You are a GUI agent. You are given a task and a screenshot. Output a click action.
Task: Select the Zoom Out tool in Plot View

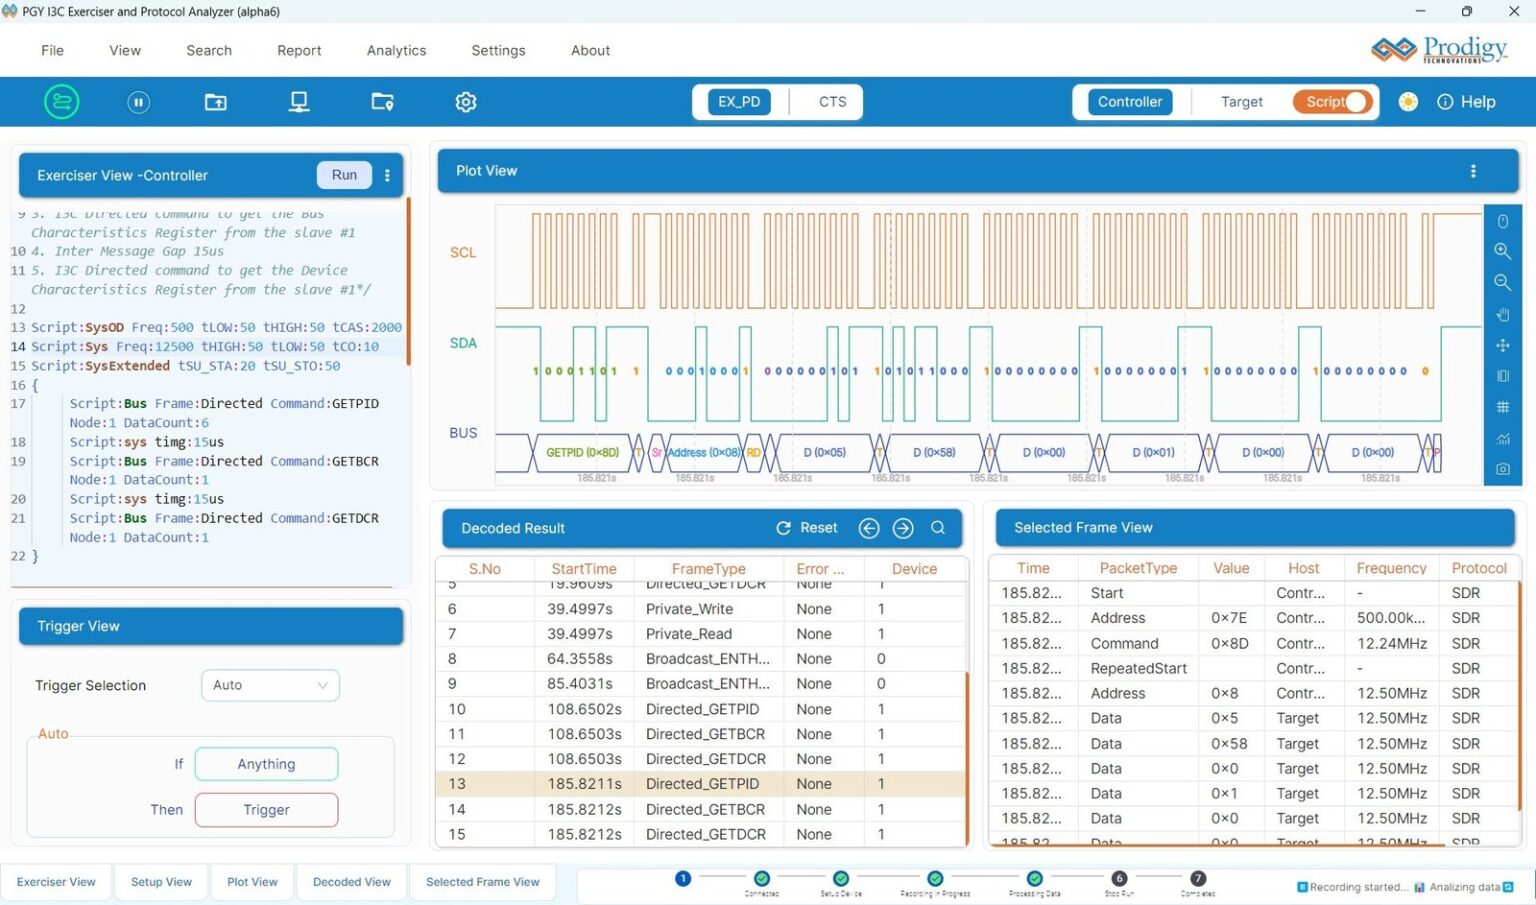[x=1503, y=282]
